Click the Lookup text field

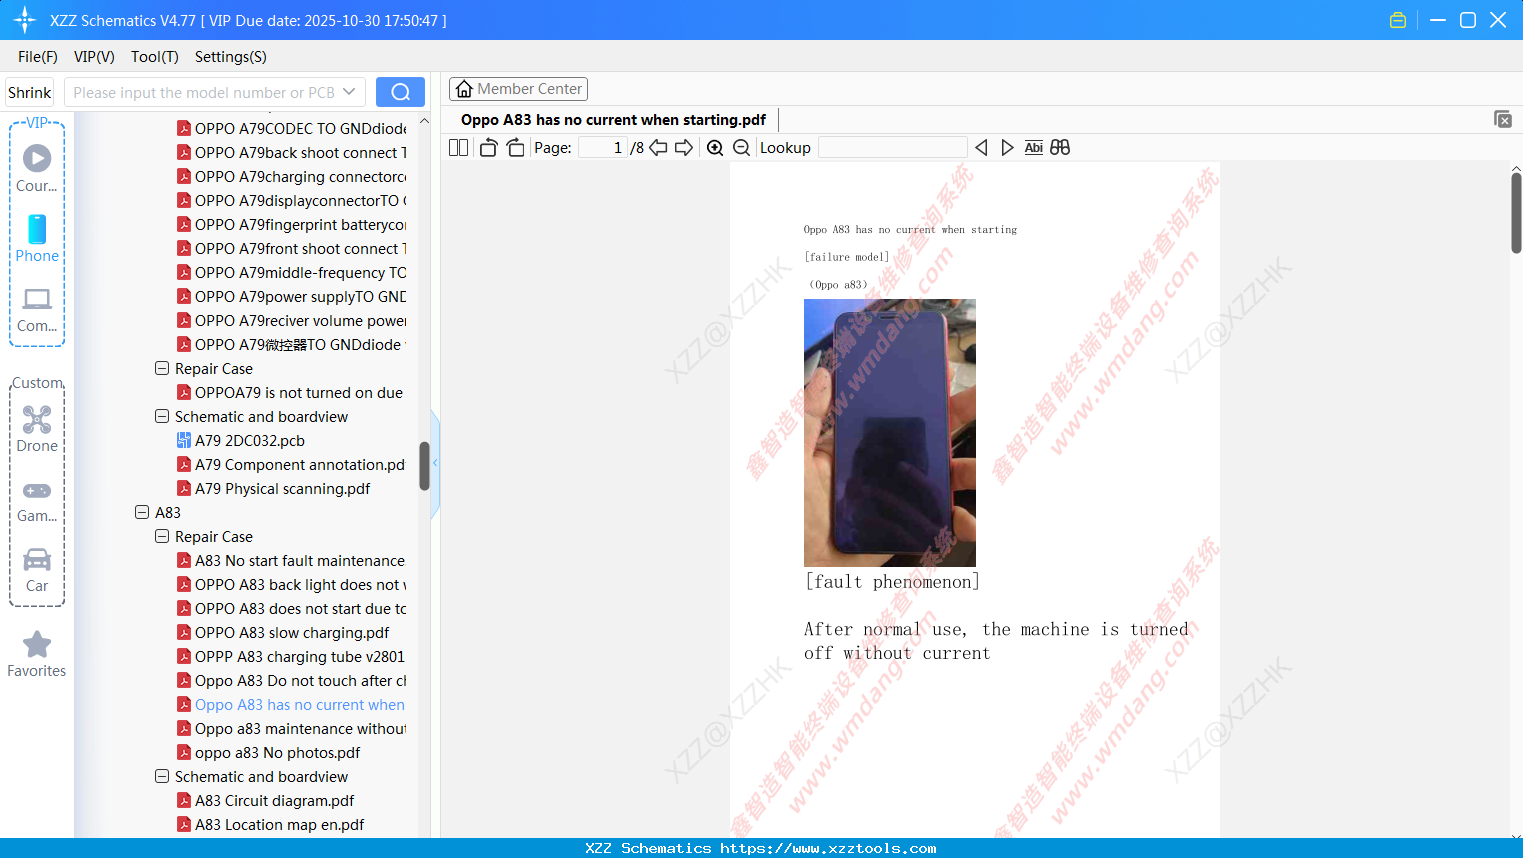[893, 148]
